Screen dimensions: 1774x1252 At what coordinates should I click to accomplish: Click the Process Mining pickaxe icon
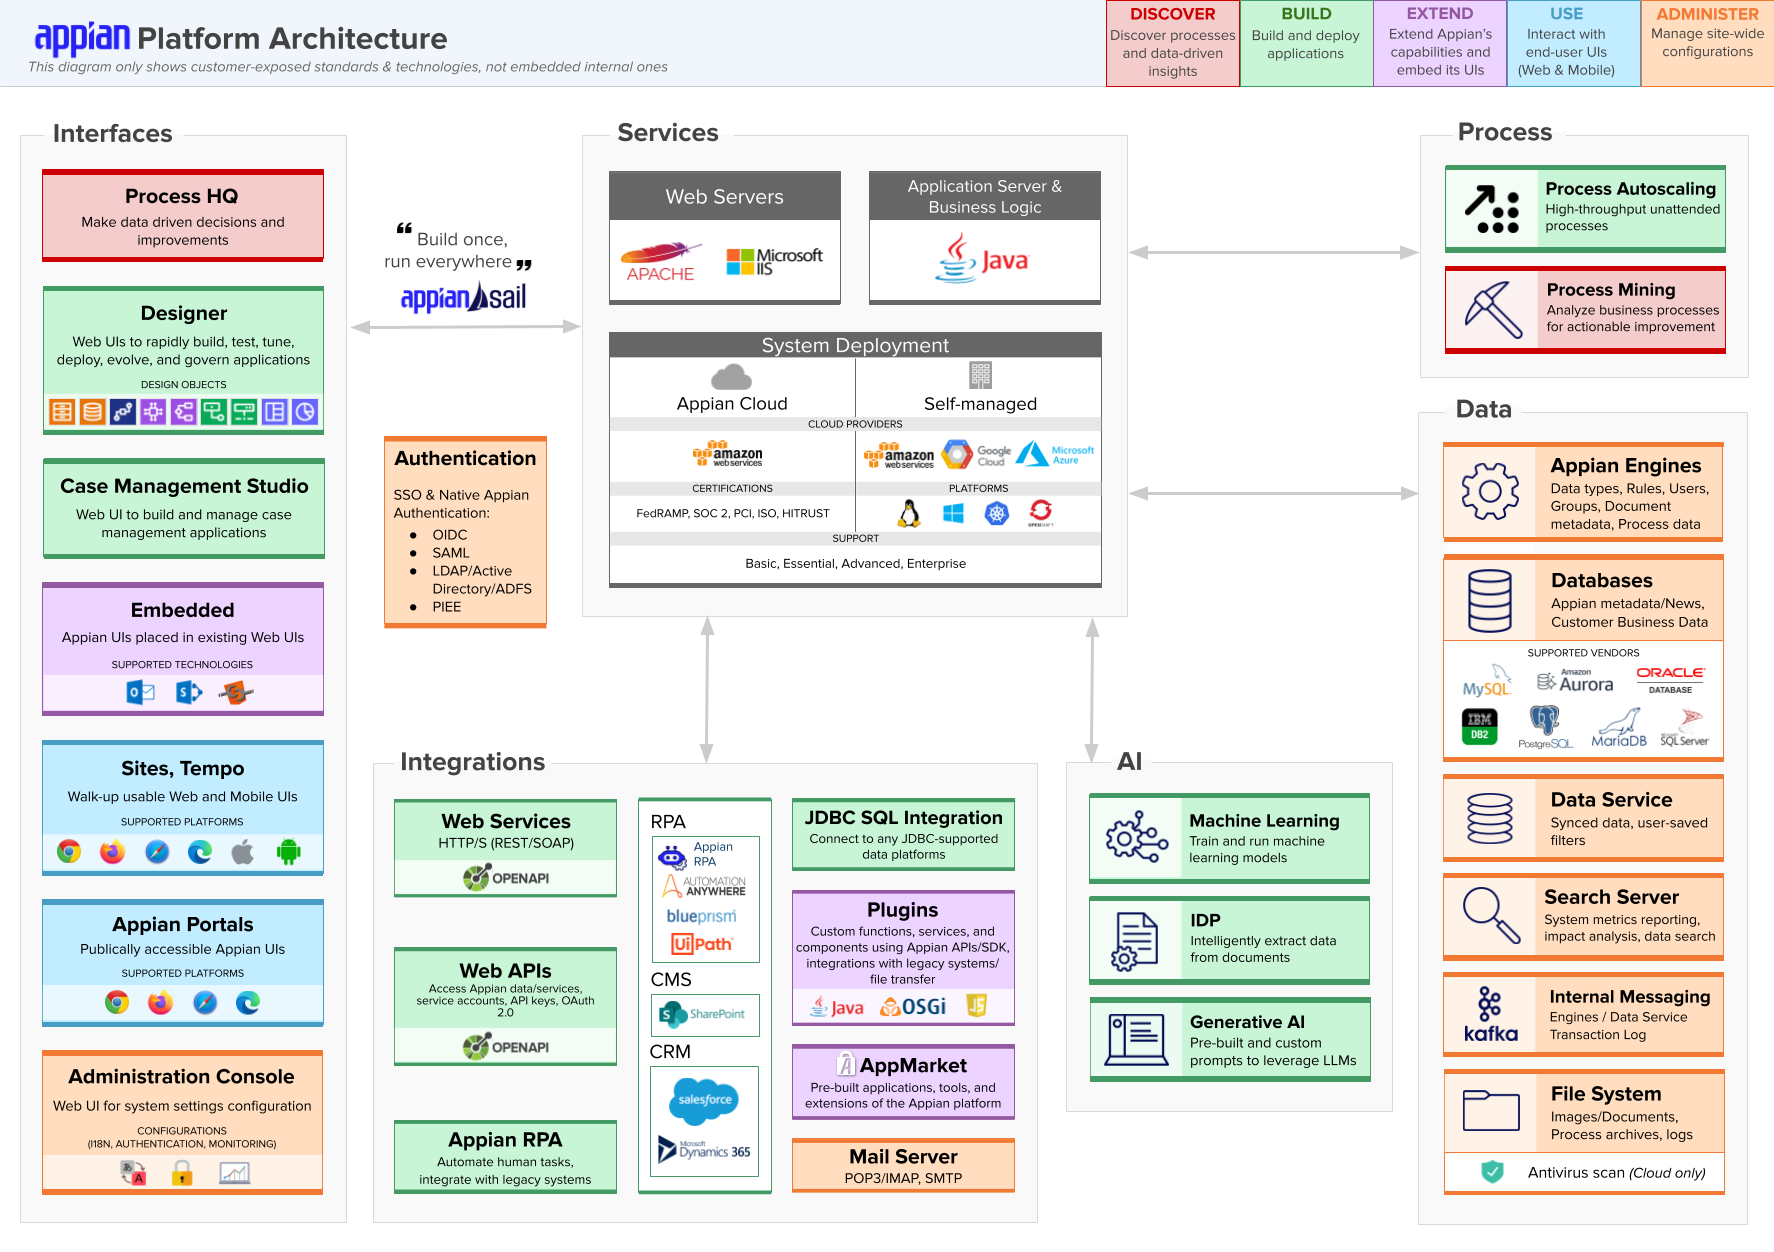(x=1493, y=309)
